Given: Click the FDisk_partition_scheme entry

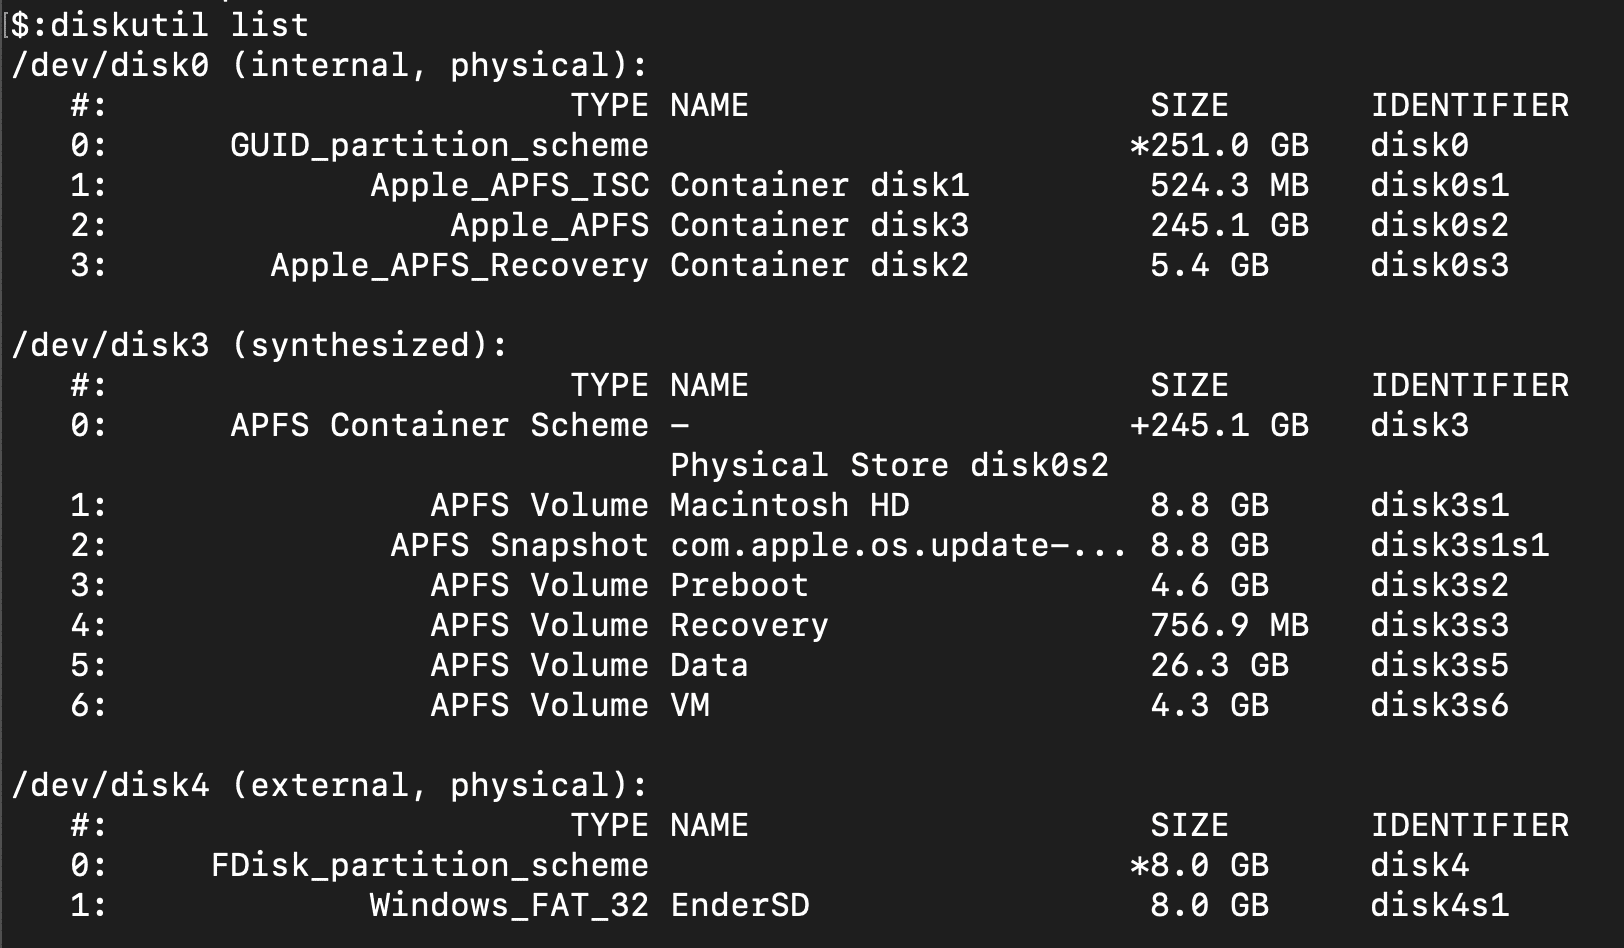Looking at the screenshot, I should pyautogui.click(x=429, y=866).
